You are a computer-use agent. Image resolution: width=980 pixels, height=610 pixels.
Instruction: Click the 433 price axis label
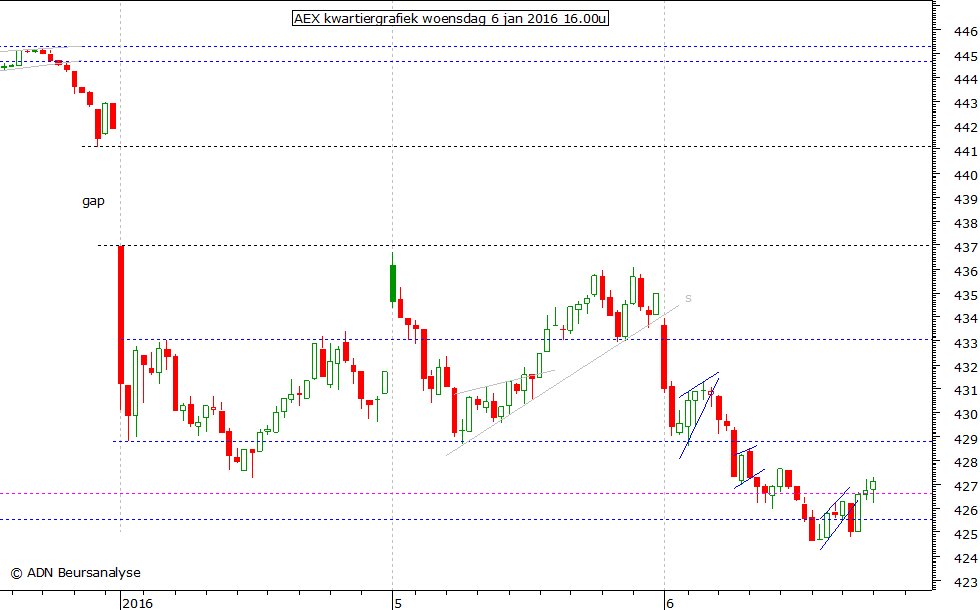click(x=966, y=343)
